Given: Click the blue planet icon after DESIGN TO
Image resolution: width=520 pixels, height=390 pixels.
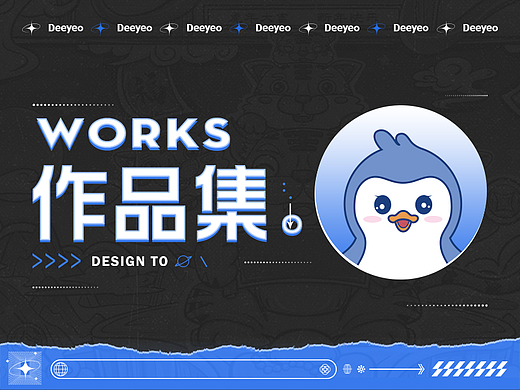Looking at the screenshot, I should [x=183, y=261].
